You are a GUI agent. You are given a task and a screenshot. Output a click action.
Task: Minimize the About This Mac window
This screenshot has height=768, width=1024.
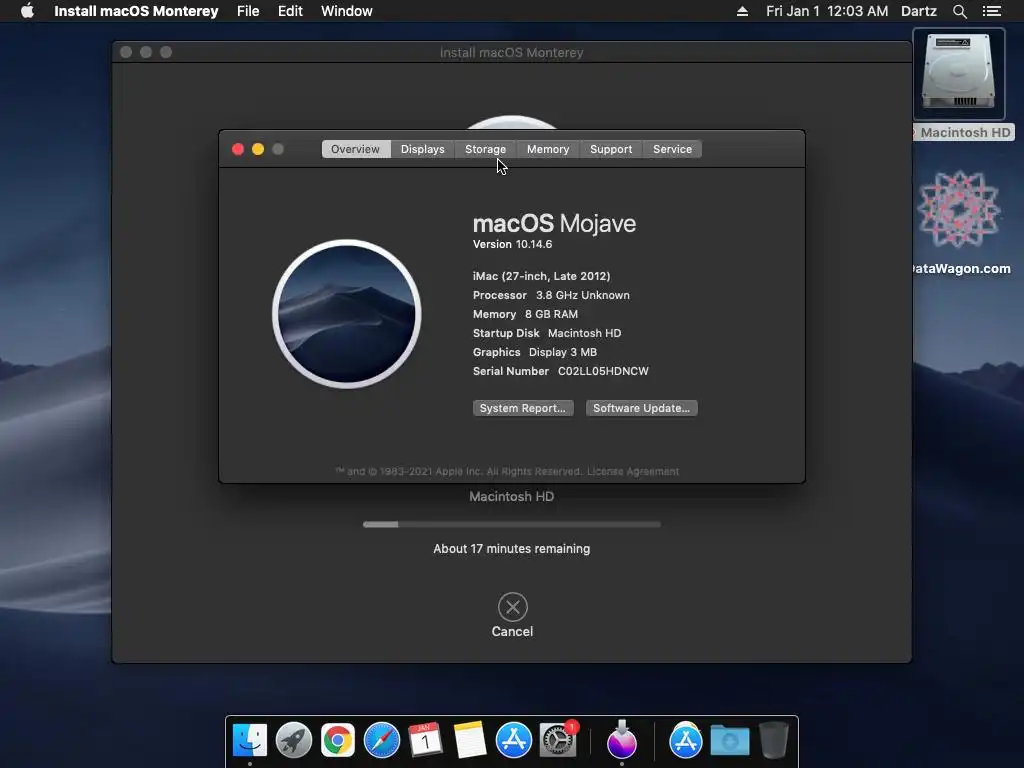(x=258, y=149)
